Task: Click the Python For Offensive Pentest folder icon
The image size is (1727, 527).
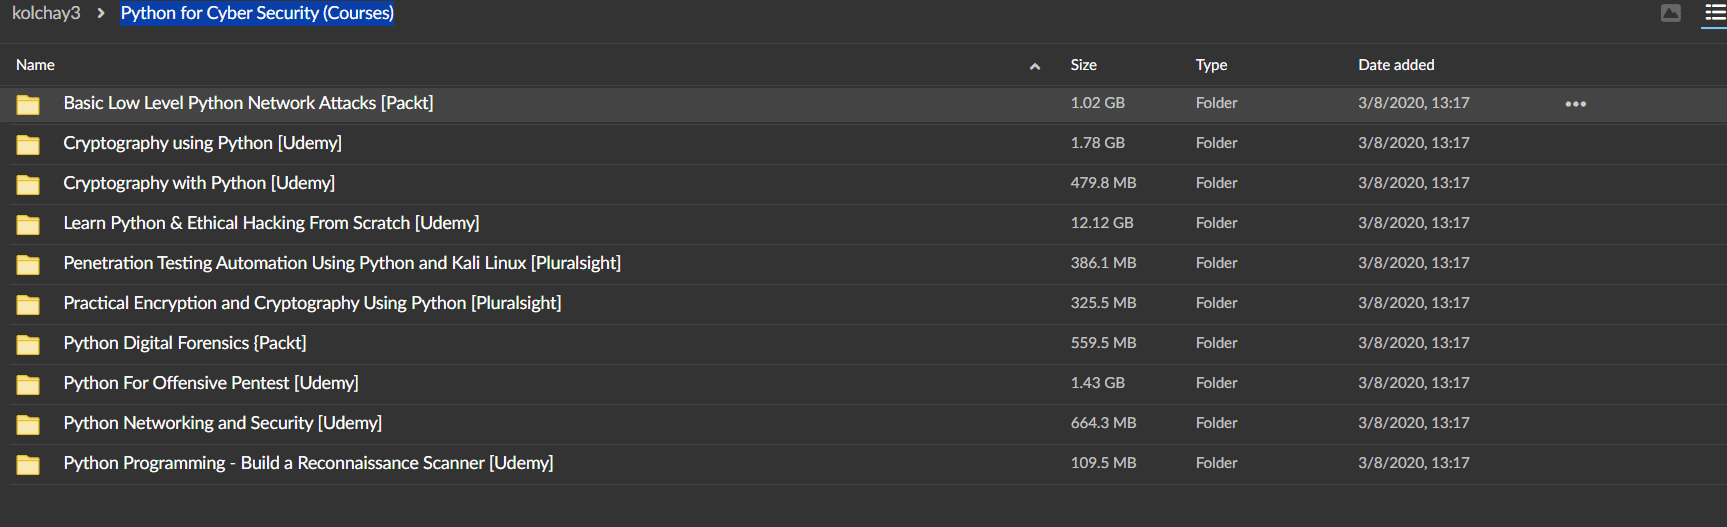Action: [x=28, y=384]
